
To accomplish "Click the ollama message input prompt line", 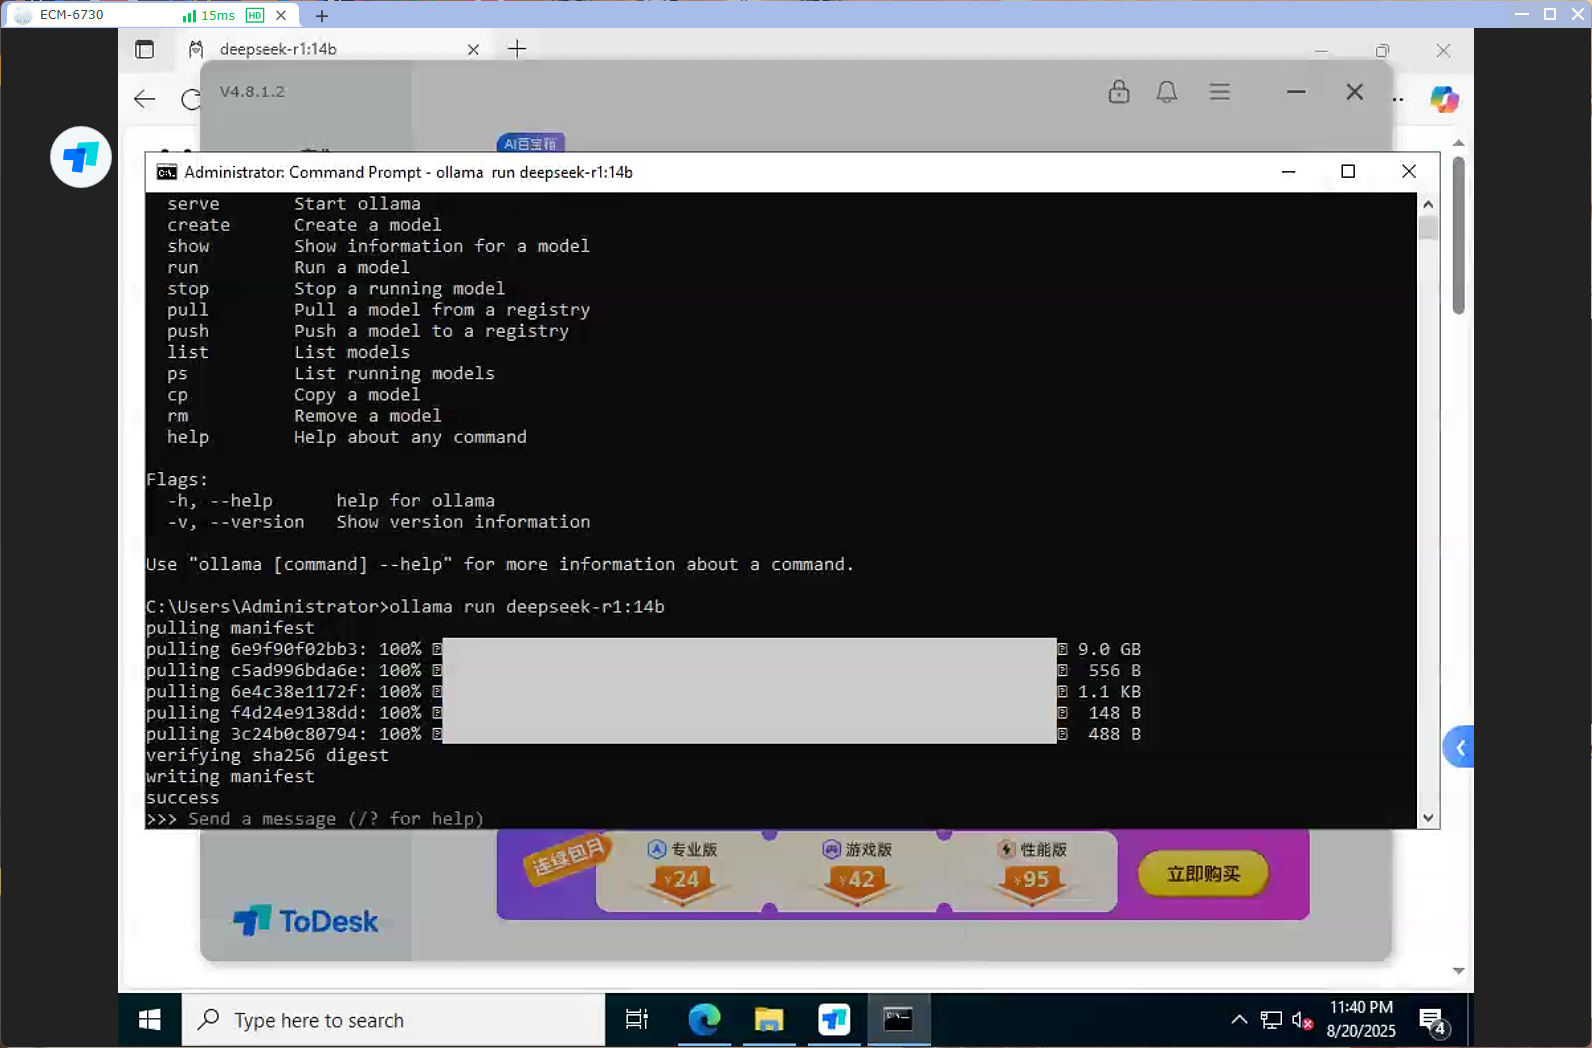I will [x=315, y=819].
